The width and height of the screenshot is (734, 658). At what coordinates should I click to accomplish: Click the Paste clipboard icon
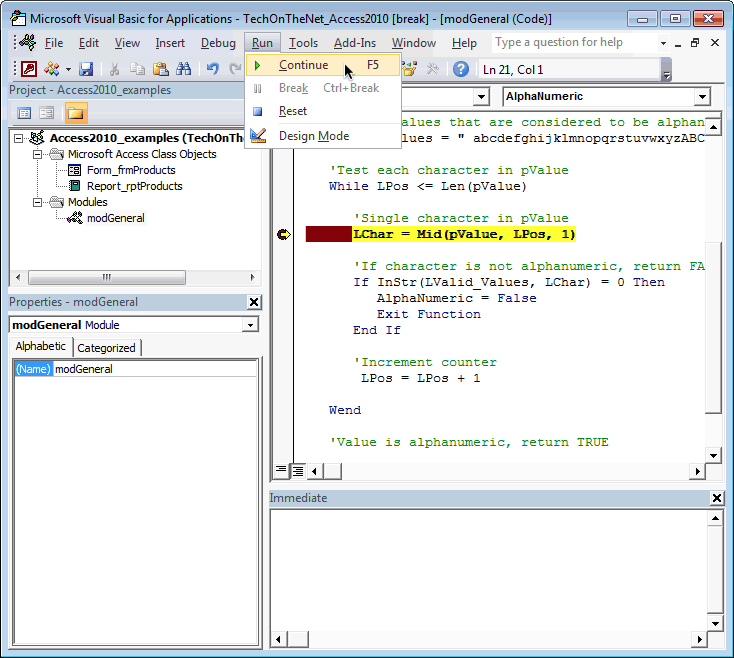click(x=161, y=69)
